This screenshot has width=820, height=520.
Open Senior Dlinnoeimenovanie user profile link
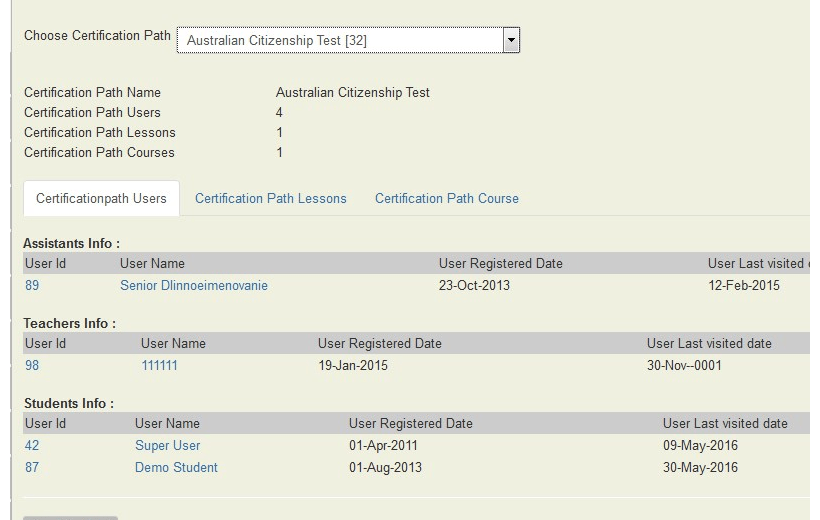pos(194,285)
